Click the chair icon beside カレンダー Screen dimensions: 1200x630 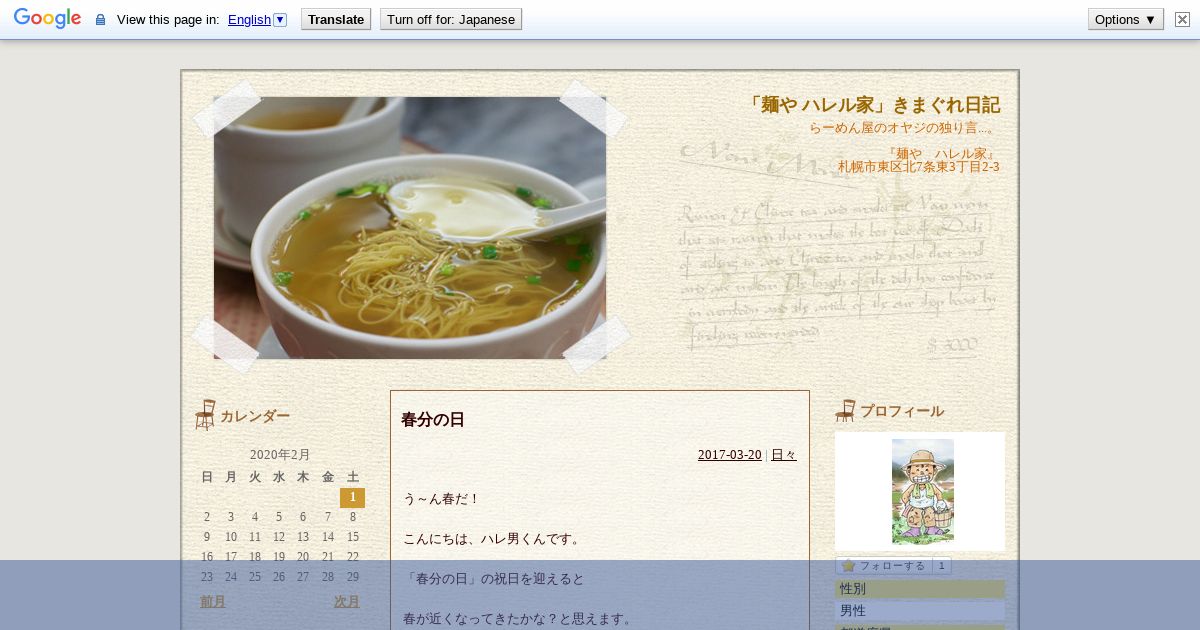coord(205,415)
